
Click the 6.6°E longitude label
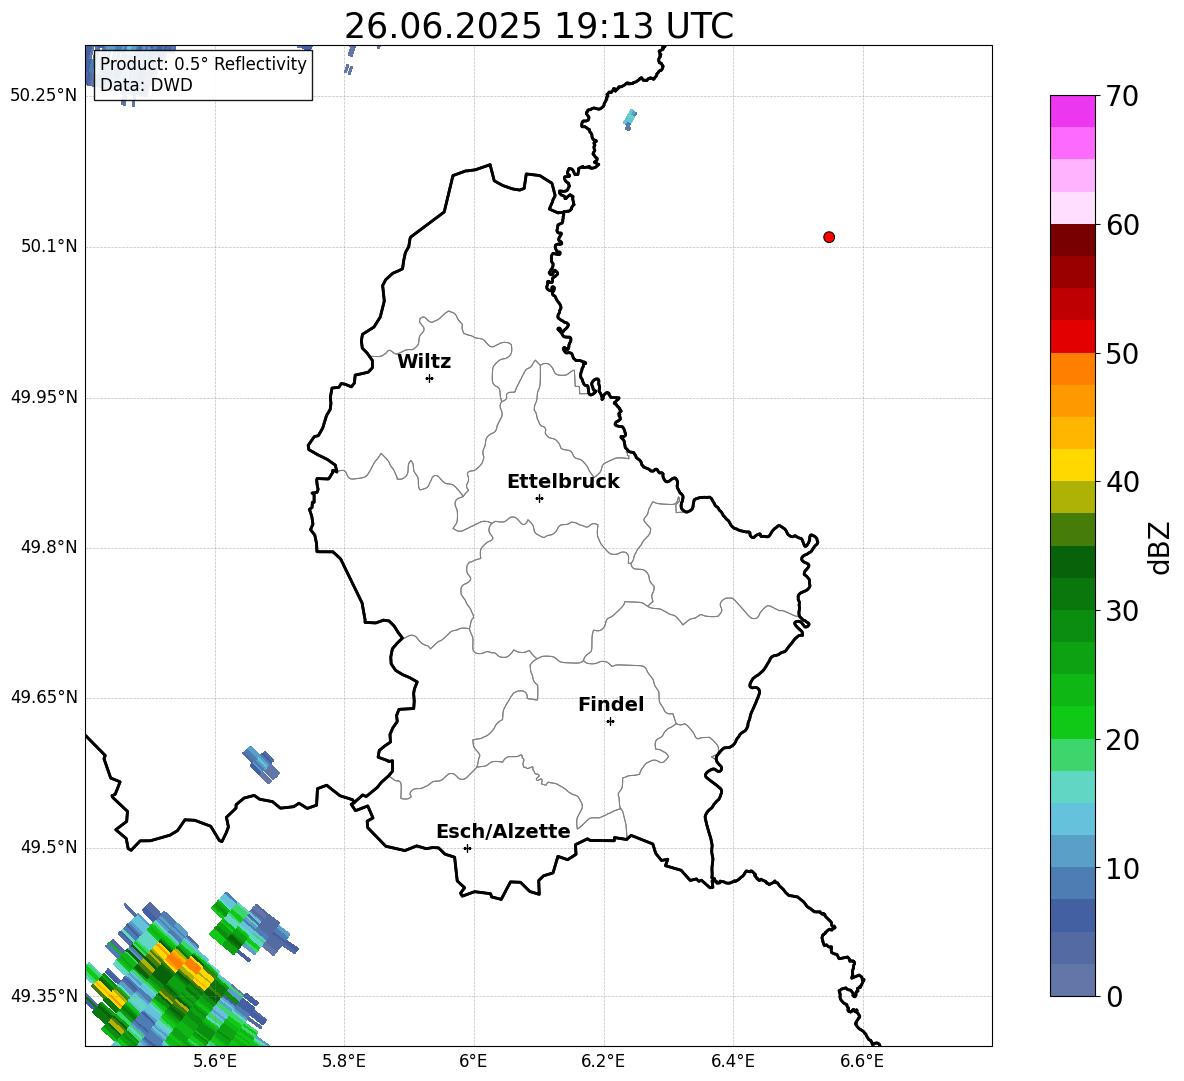tap(862, 1061)
